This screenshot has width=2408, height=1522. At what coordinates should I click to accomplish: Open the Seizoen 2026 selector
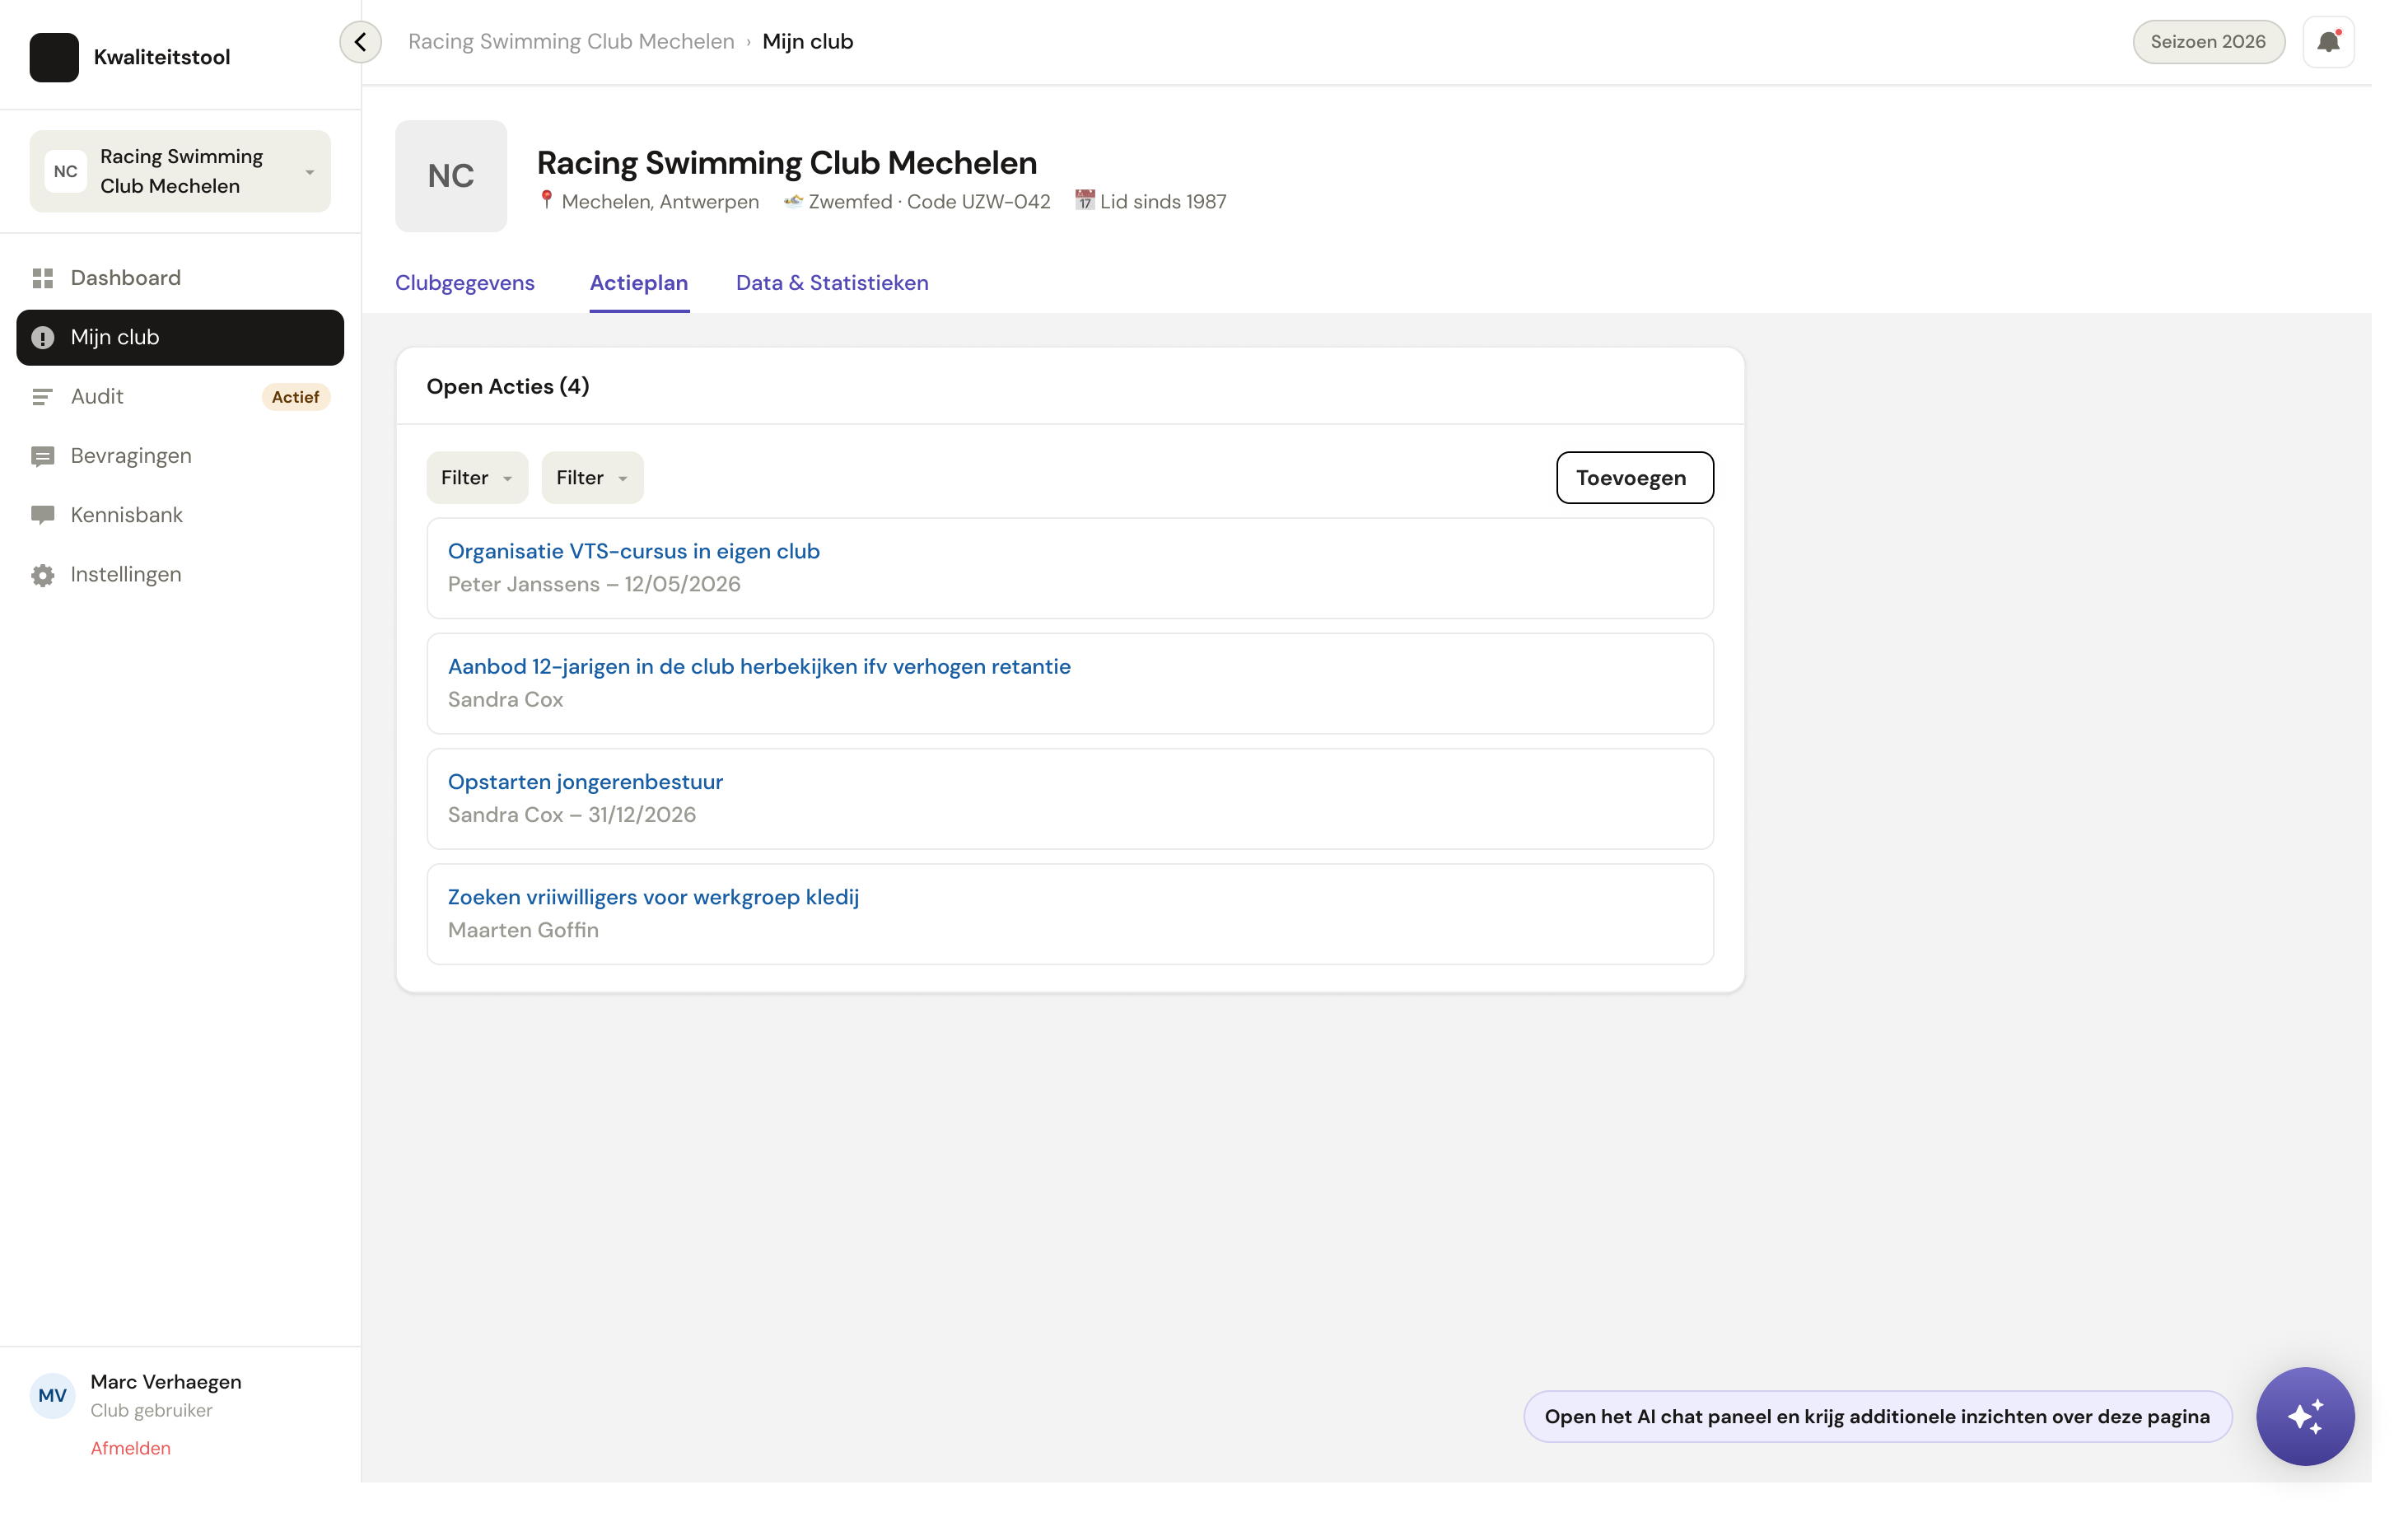2208,42
